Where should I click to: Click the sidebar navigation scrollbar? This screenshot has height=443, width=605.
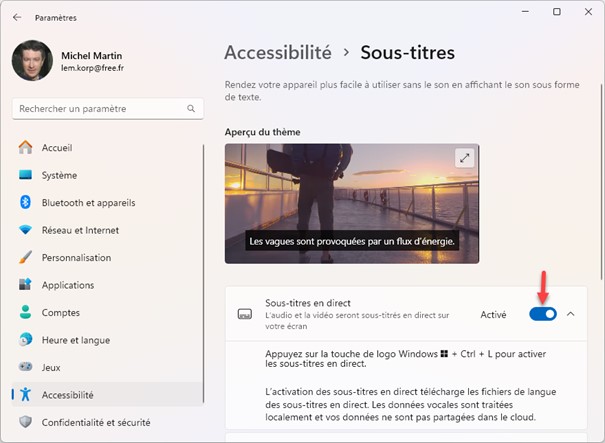pyautogui.click(x=203, y=273)
